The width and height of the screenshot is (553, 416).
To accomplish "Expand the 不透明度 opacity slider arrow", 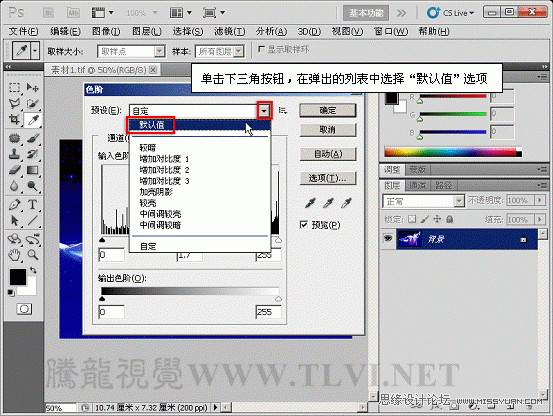I will (540, 200).
